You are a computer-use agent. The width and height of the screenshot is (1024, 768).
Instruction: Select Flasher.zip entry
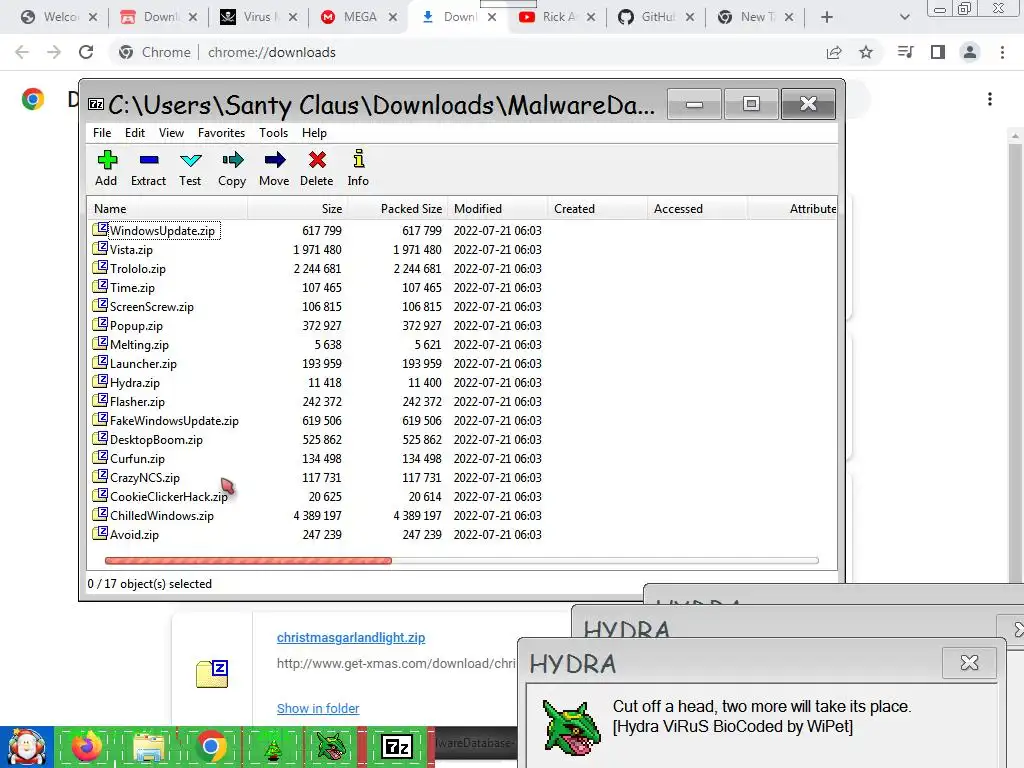[x=137, y=401]
